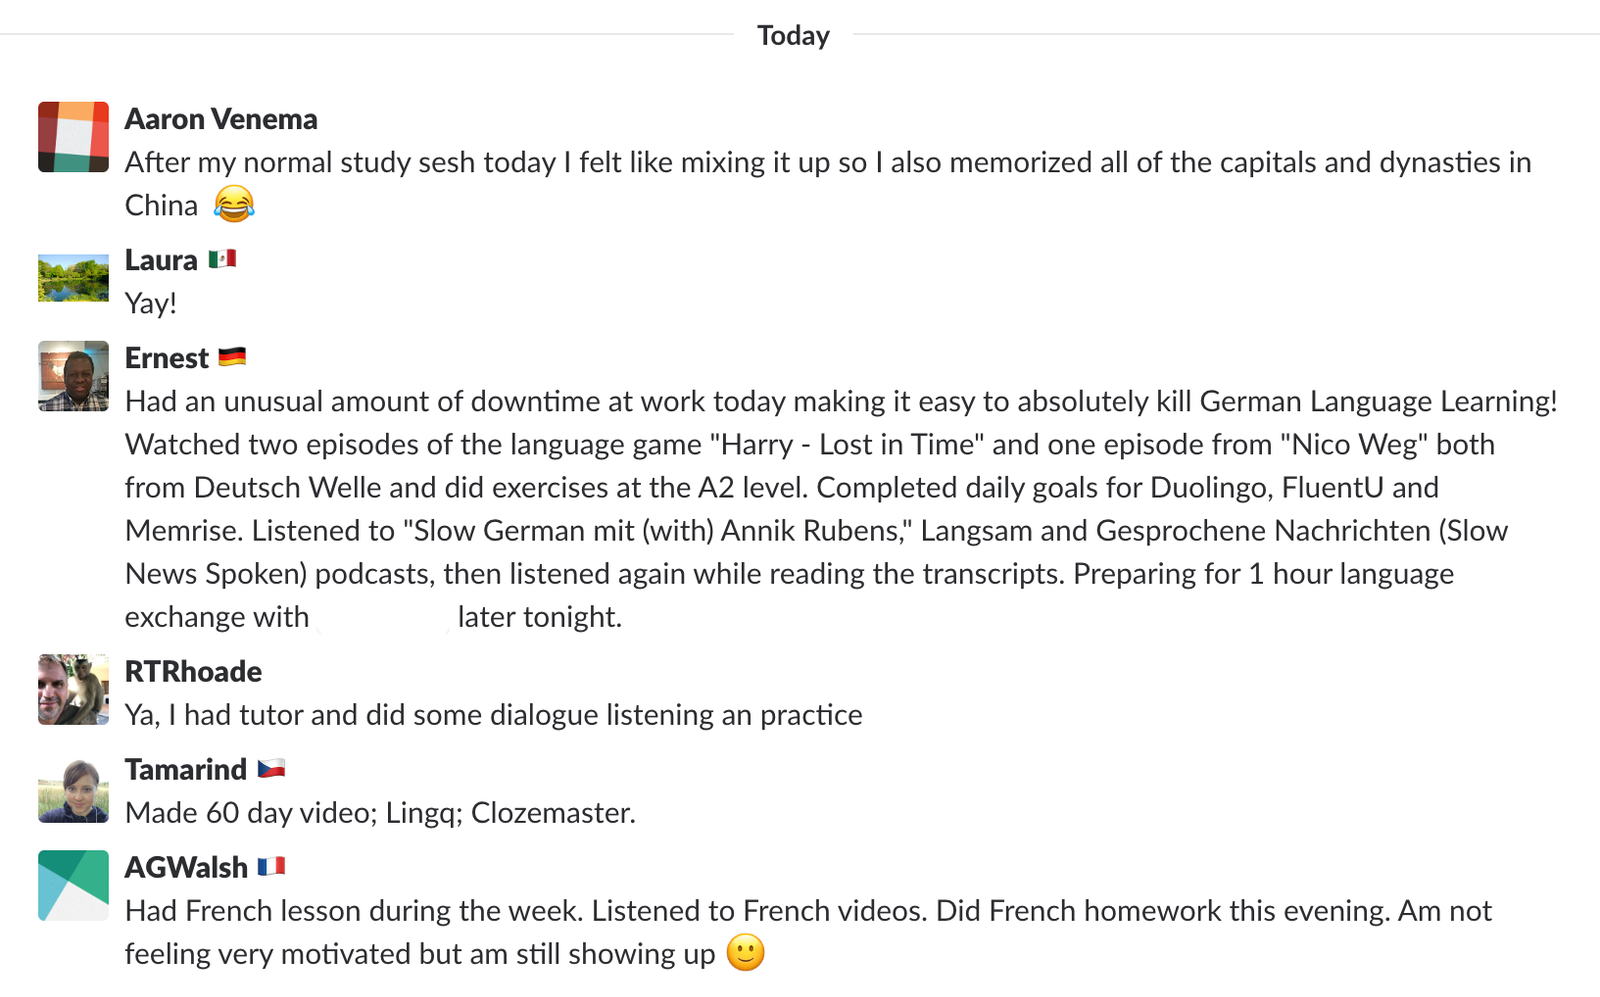Open the AGWalsh username link
This screenshot has width=1600, height=997.
(186, 868)
